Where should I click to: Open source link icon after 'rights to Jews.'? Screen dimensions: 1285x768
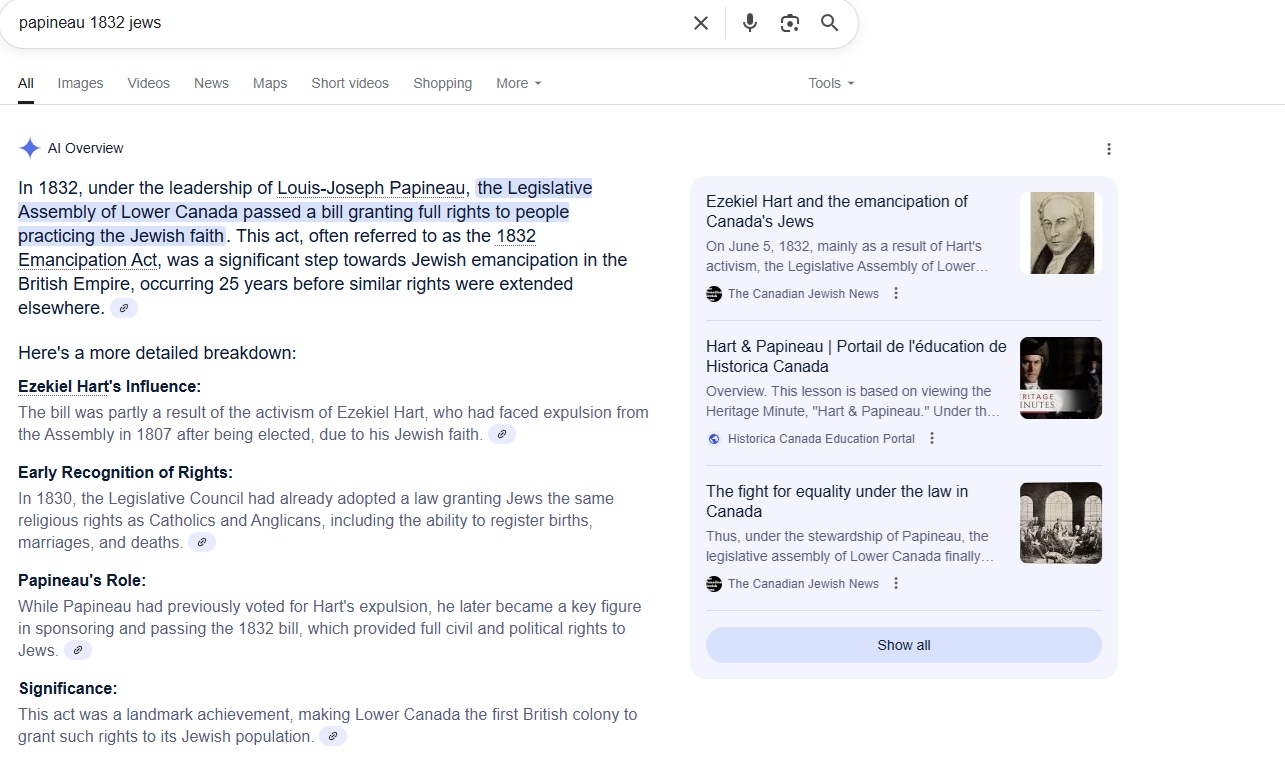point(78,650)
